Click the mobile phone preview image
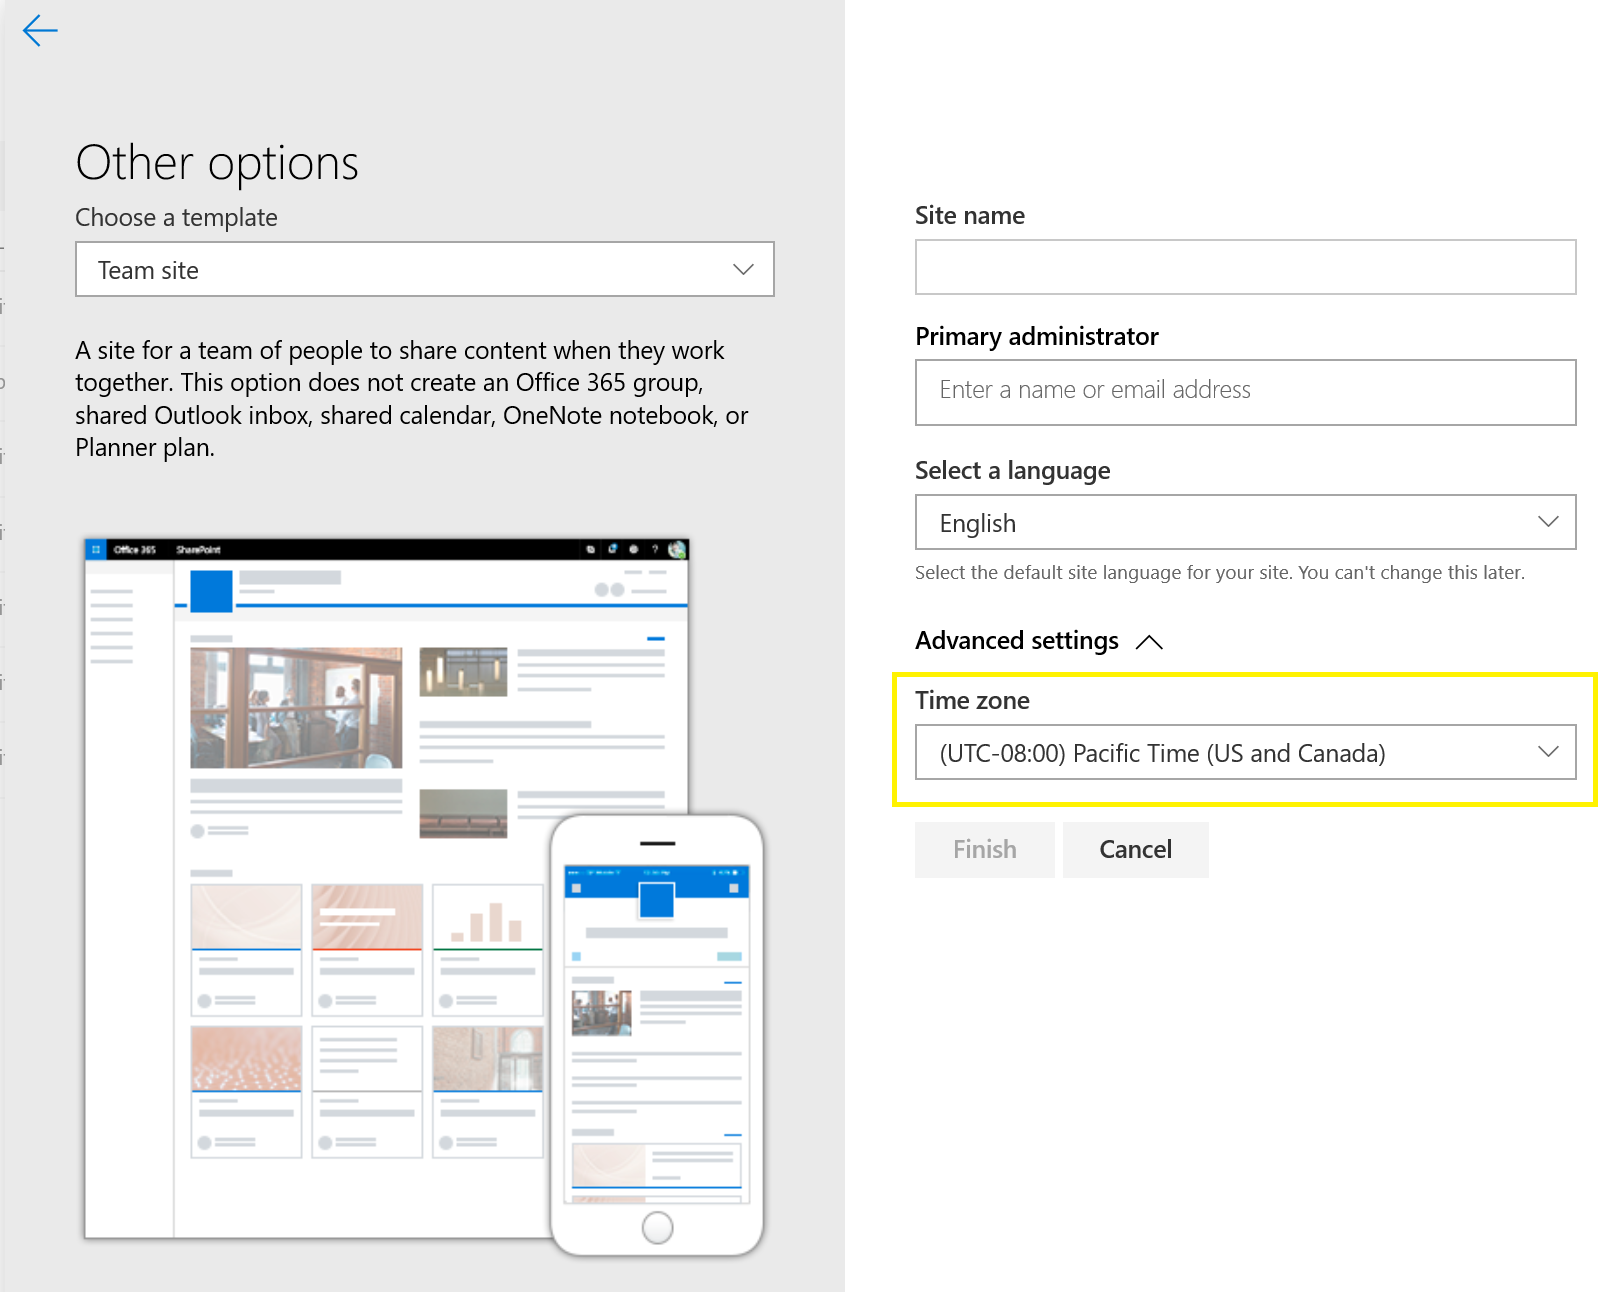The image size is (1615, 1292). pos(657,1030)
